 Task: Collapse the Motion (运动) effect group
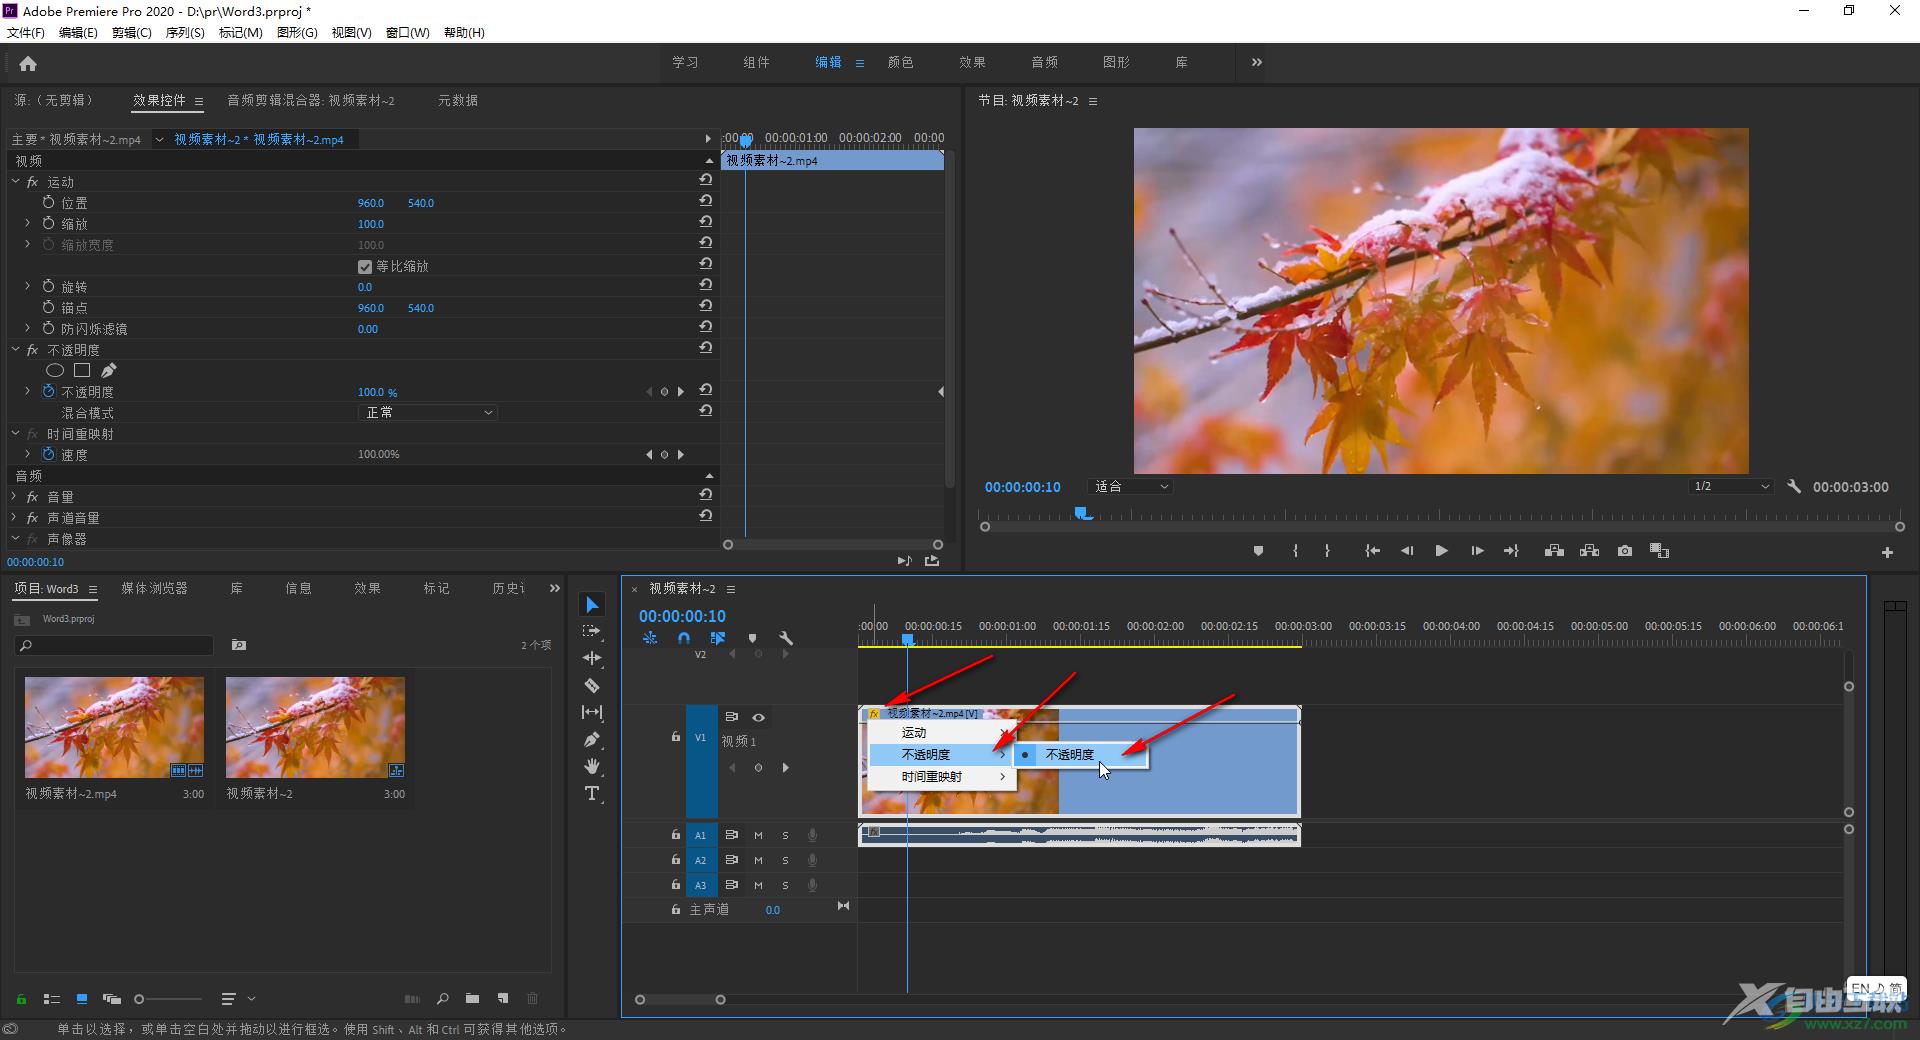pos(15,182)
